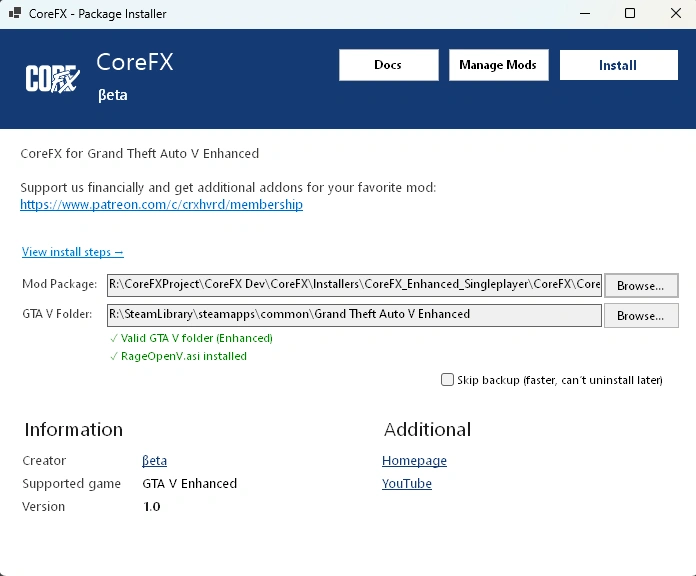Click the Mod Package path field

point(354,285)
